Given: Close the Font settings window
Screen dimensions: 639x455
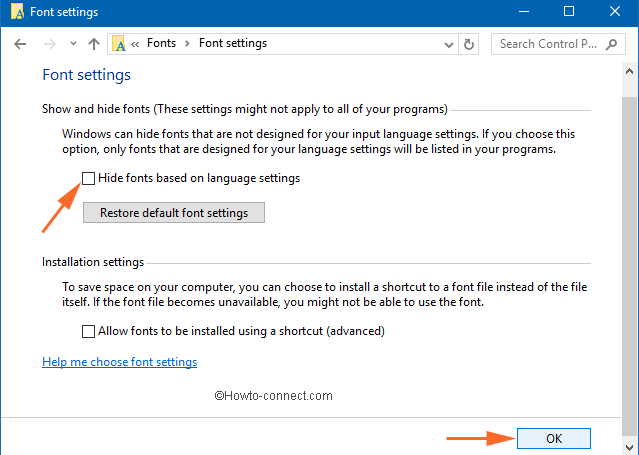Looking at the screenshot, I should click(615, 11).
